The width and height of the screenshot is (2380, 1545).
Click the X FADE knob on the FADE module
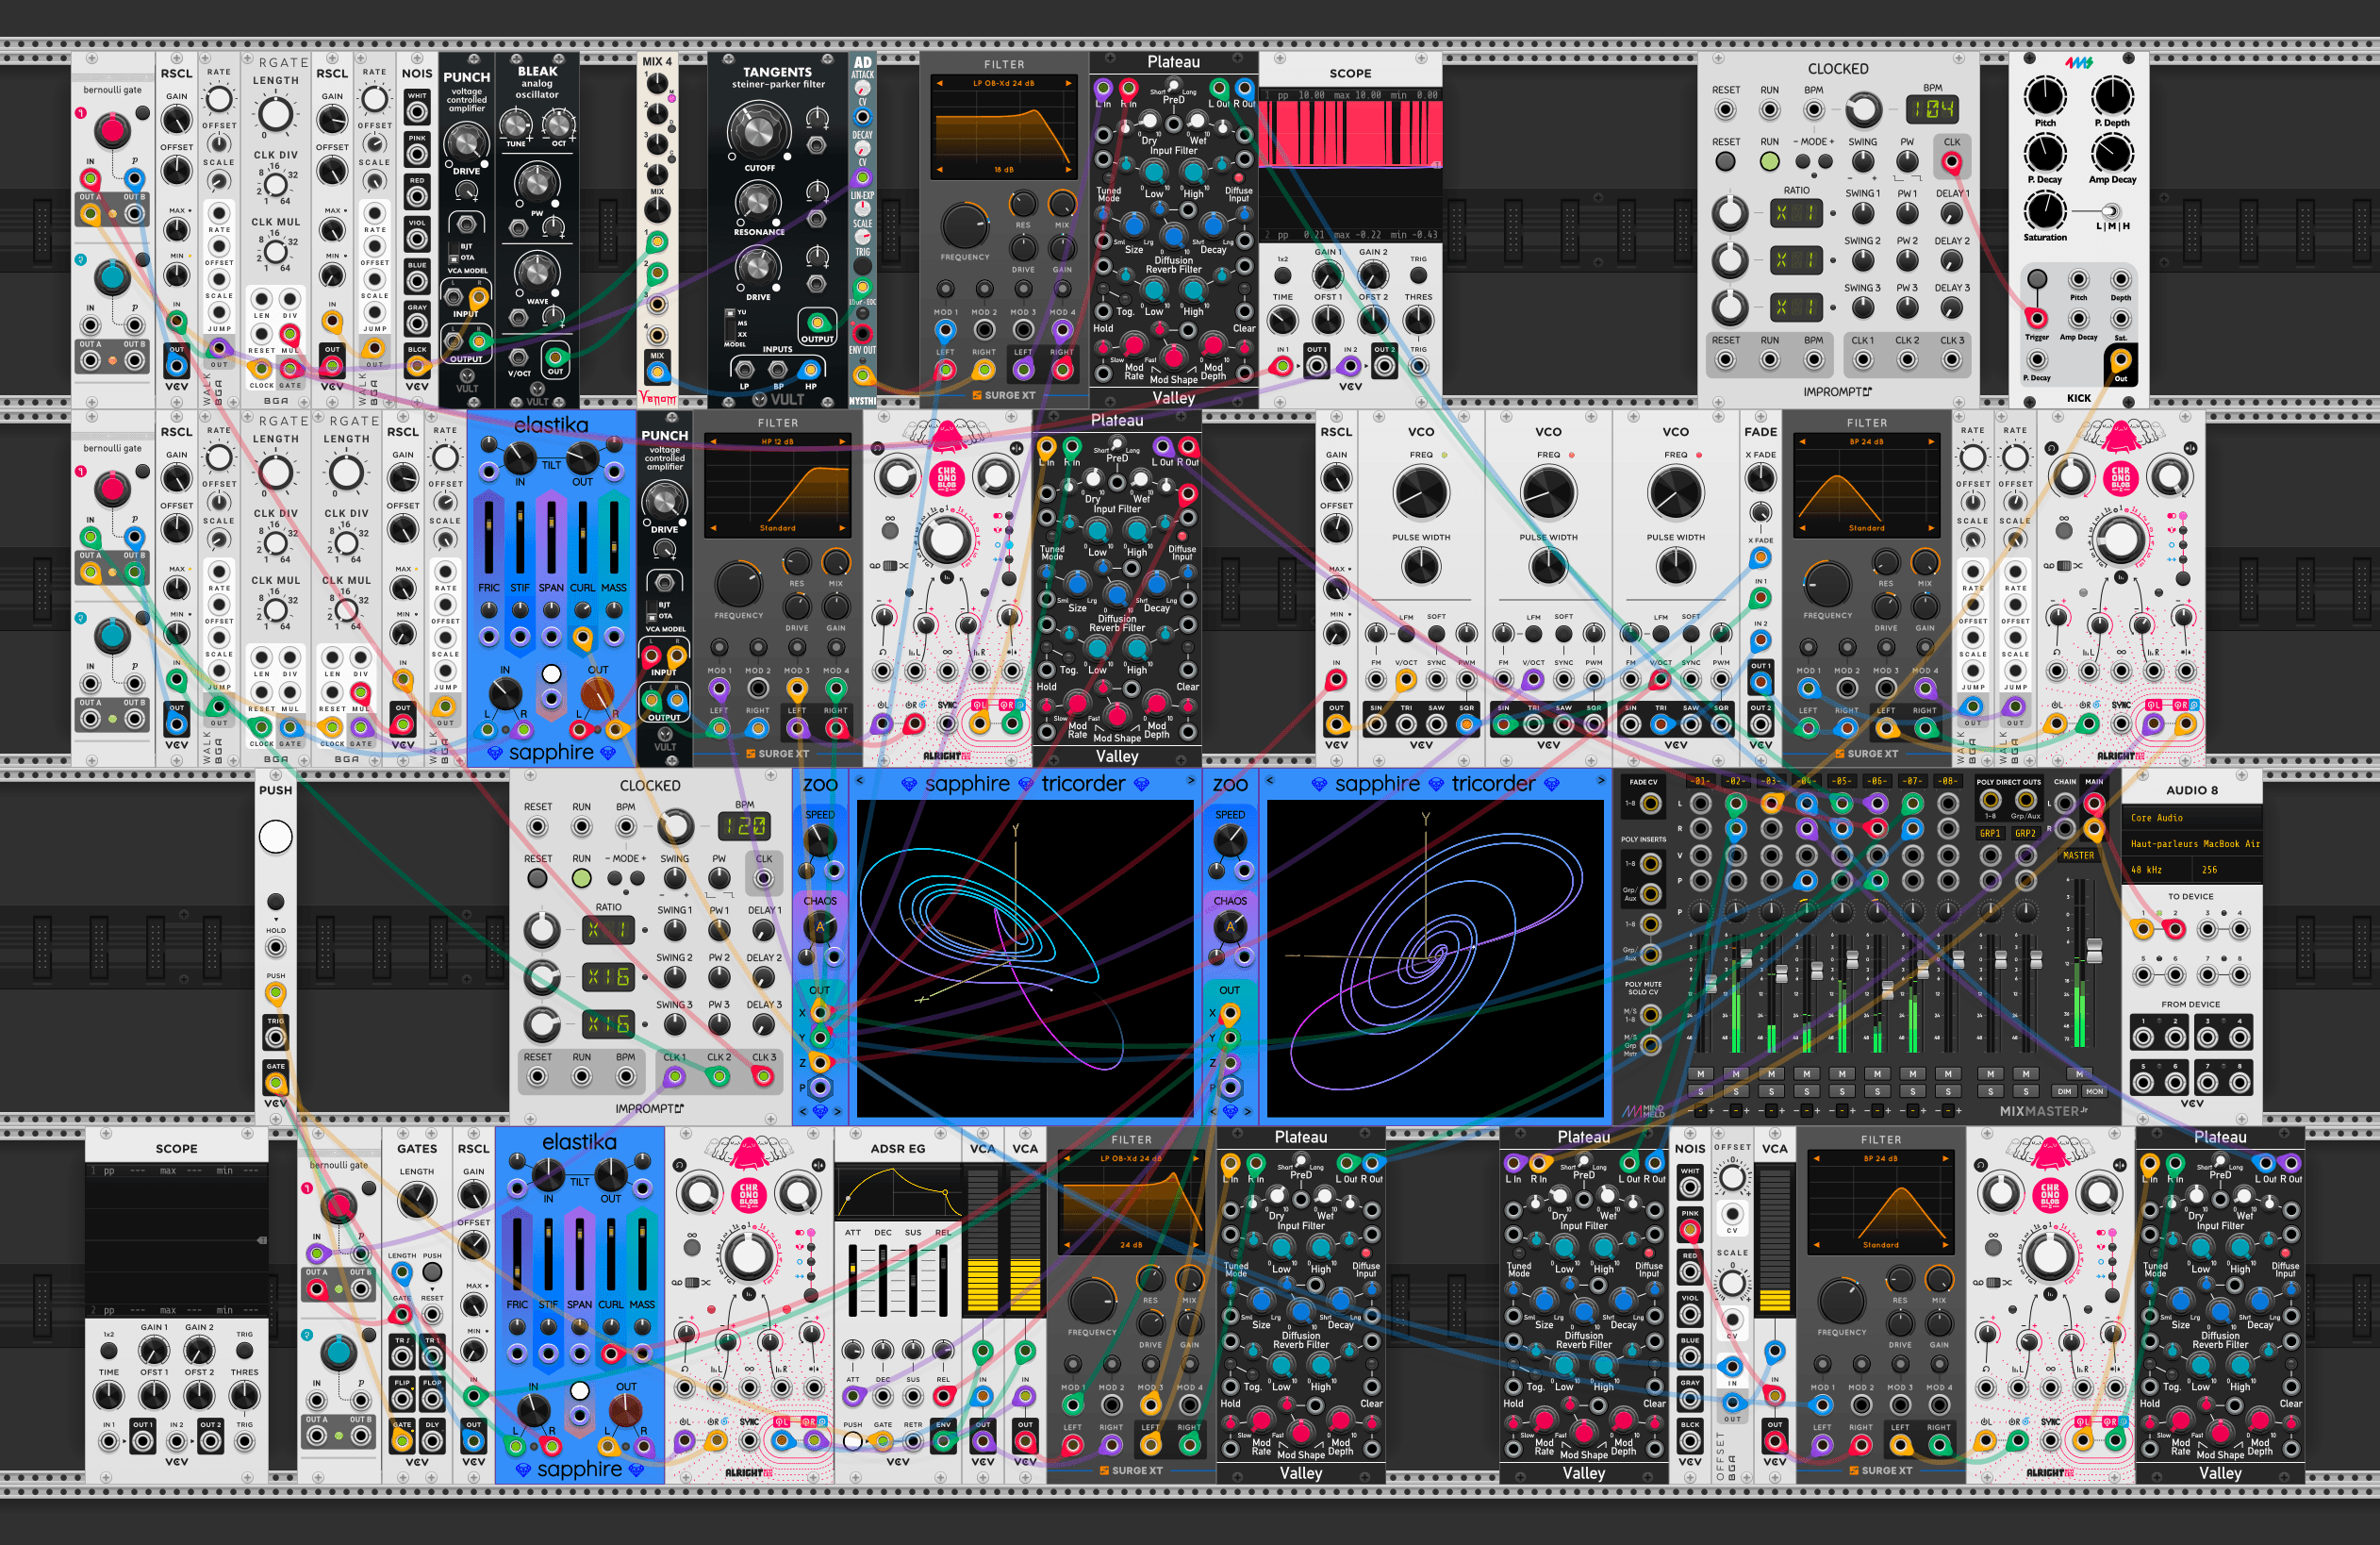(1760, 478)
